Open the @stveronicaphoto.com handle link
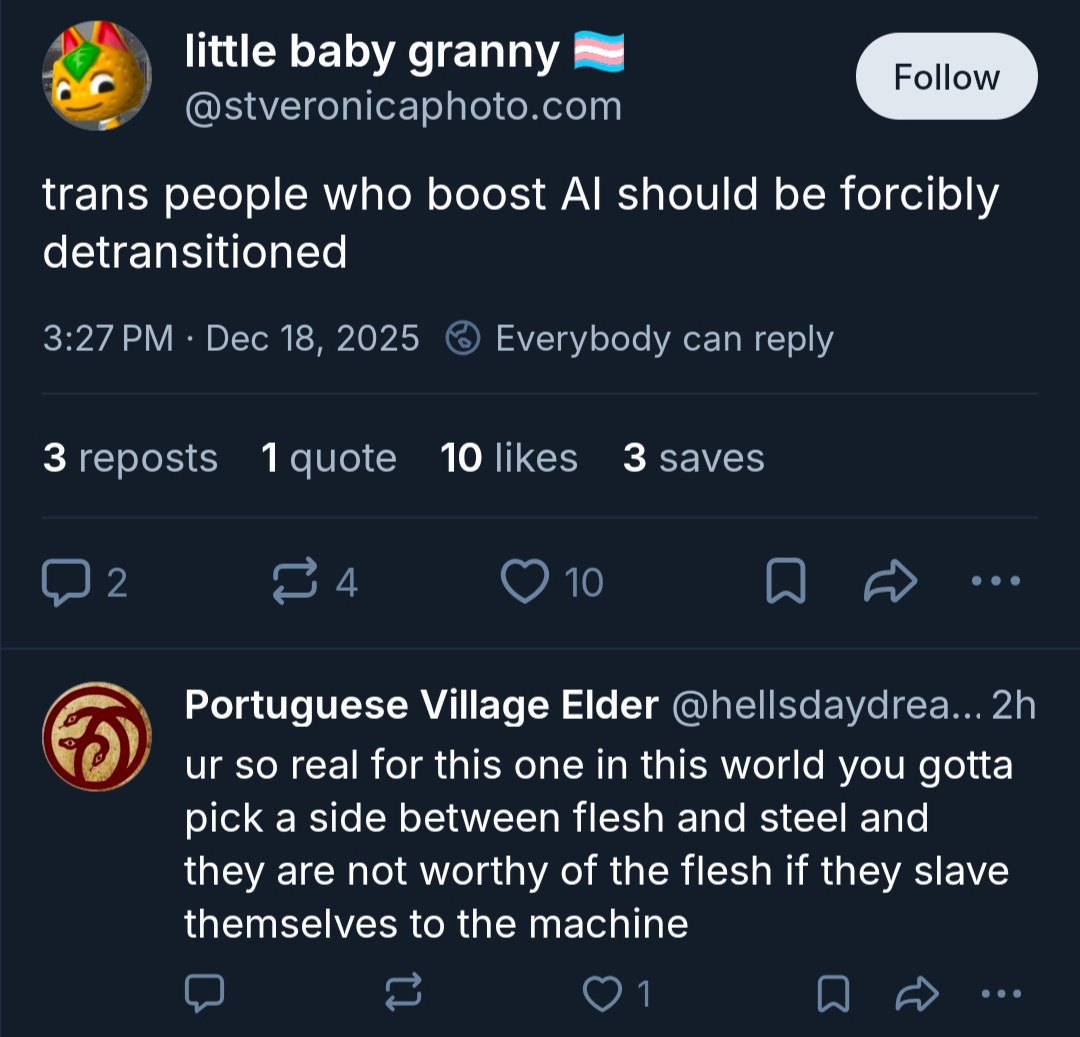 pyautogui.click(x=403, y=106)
